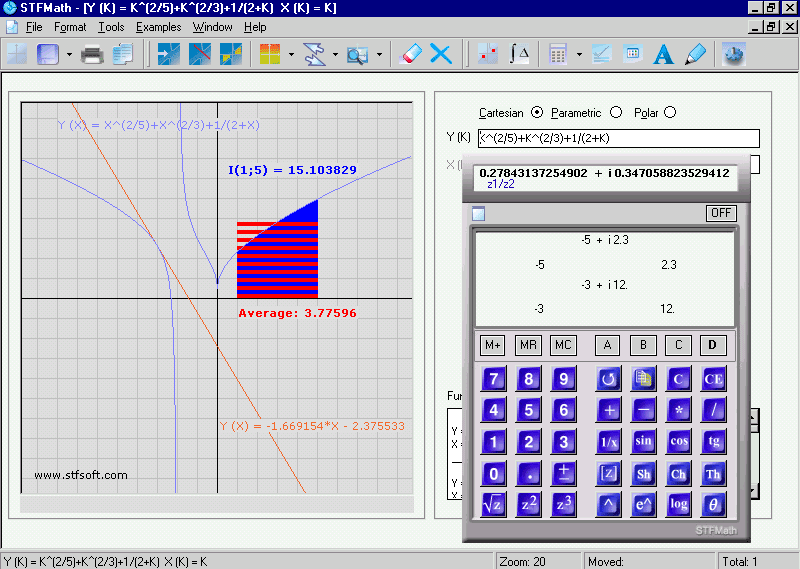Open the integral tool icon
The height and width of the screenshot is (569, 800).
pyautogui.click(x=519, y=54)
